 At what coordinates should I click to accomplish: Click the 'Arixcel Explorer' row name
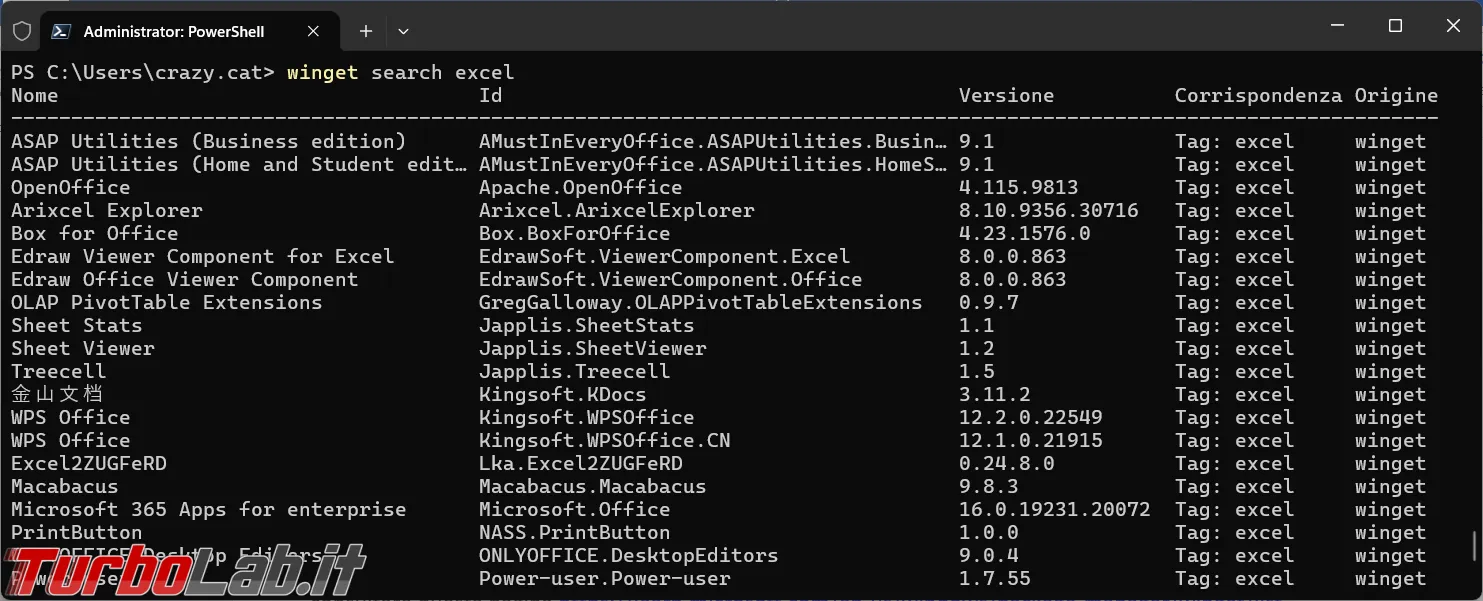pos(107,211)
